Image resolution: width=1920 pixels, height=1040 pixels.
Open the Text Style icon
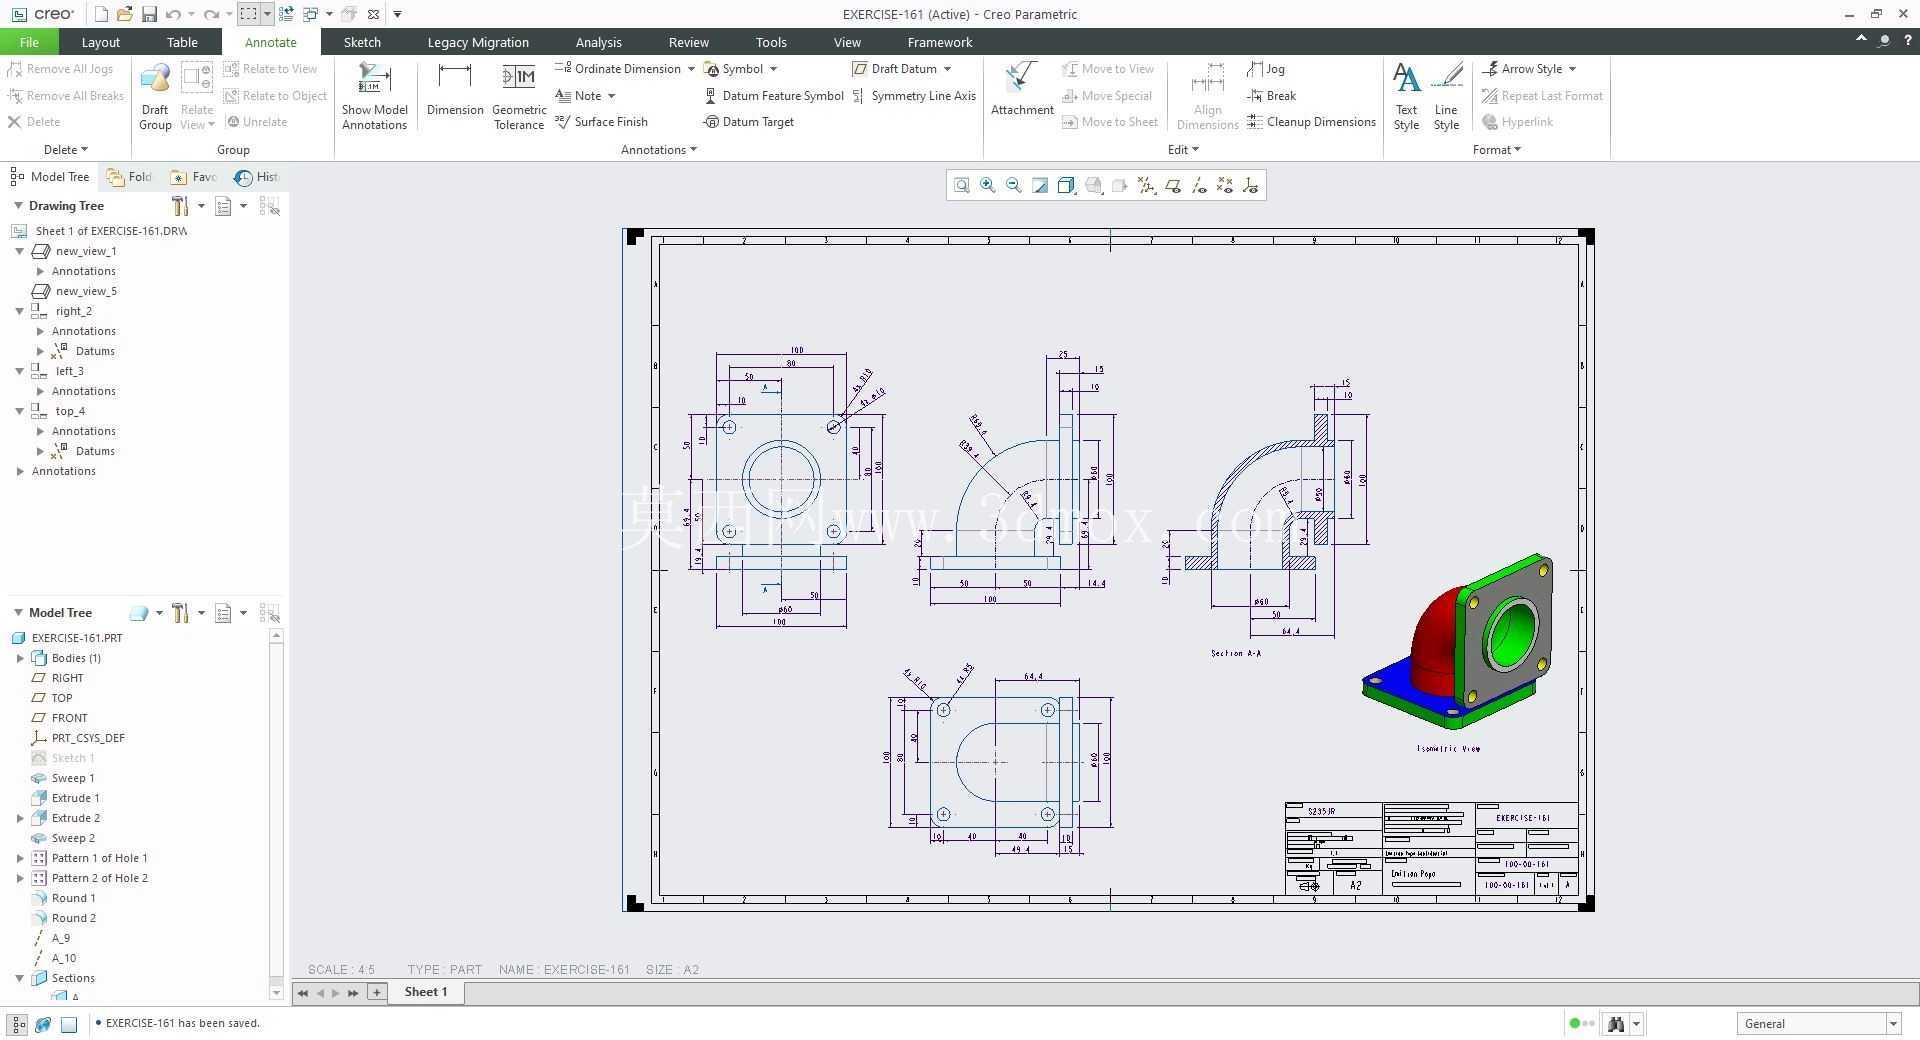[1406, 96]
